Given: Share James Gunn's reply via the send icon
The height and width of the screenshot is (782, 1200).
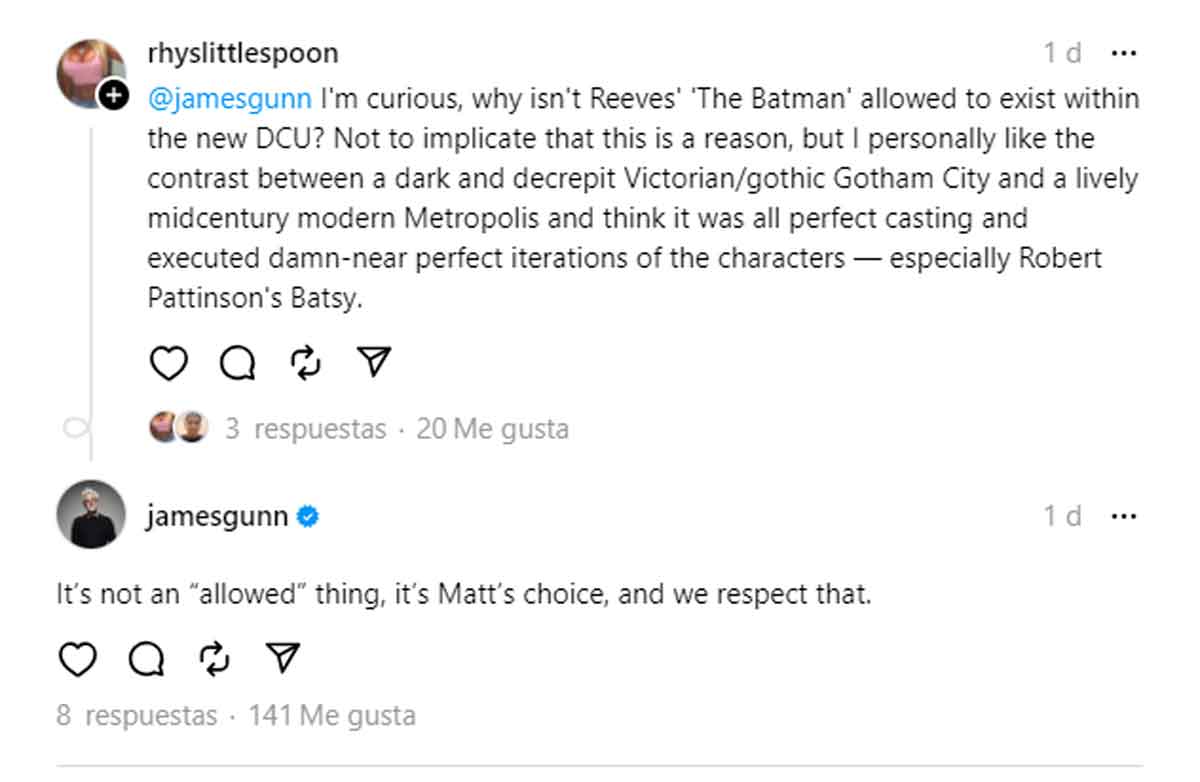Looking at the screenshot, I should [x=282, y=658].
